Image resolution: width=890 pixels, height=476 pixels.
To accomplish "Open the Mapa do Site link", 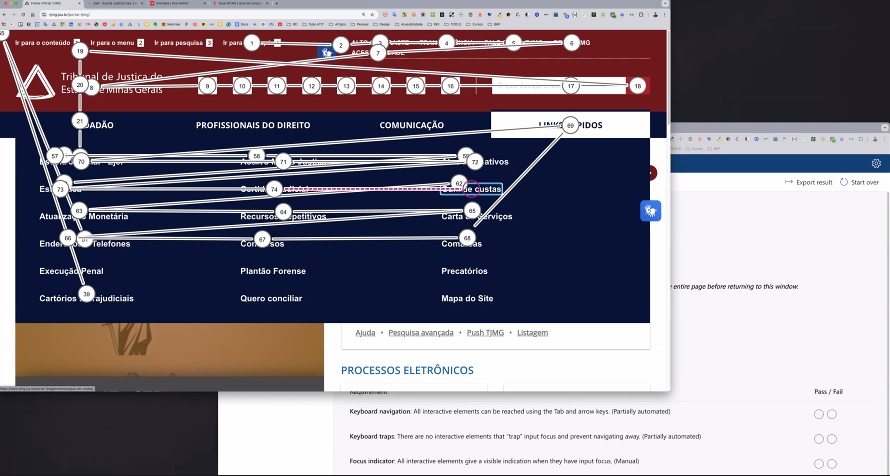I will (x=467, y=298).
